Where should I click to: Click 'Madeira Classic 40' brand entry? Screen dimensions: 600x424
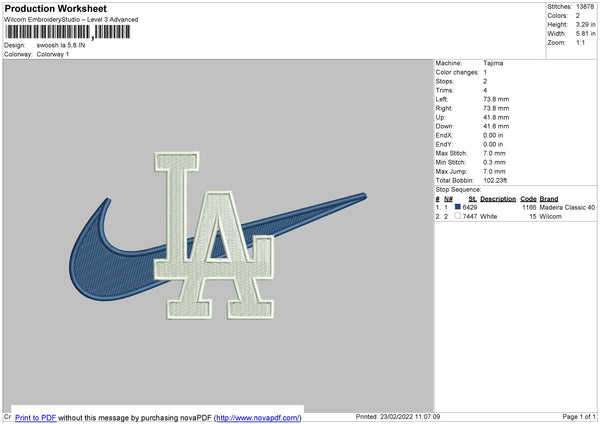coord(567,207)
